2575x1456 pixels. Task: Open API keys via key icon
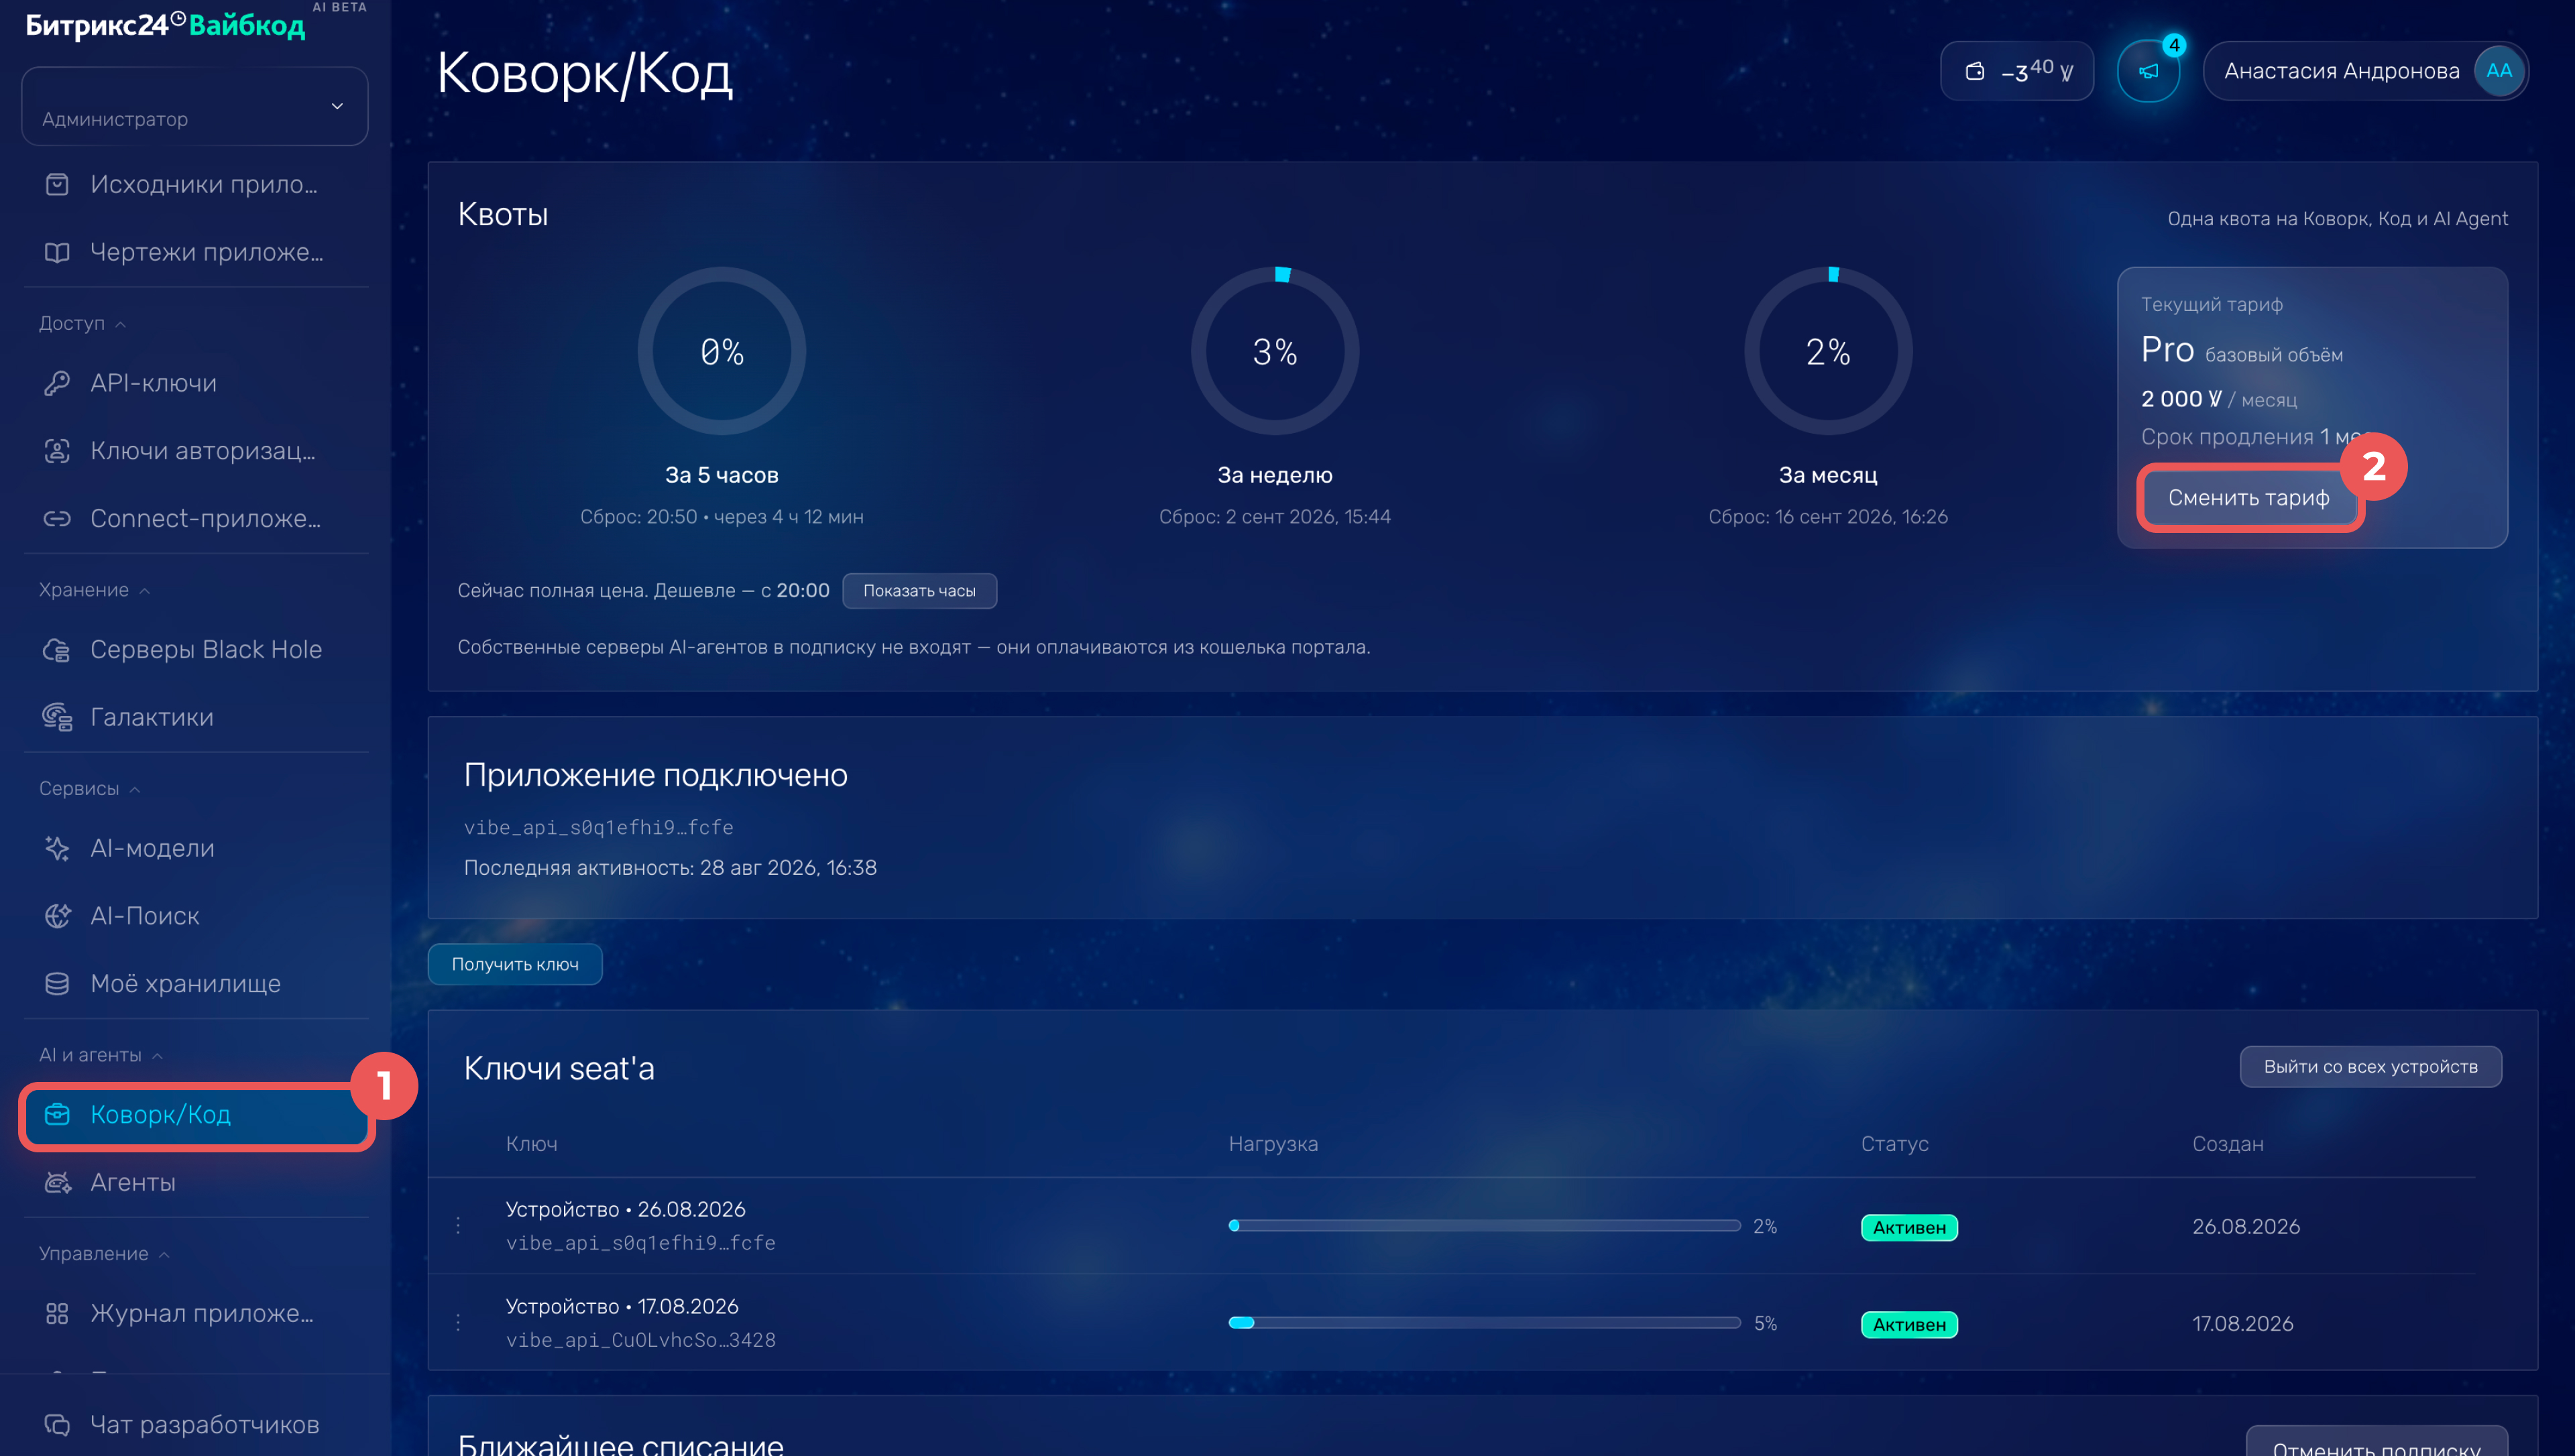pos(57,383)
